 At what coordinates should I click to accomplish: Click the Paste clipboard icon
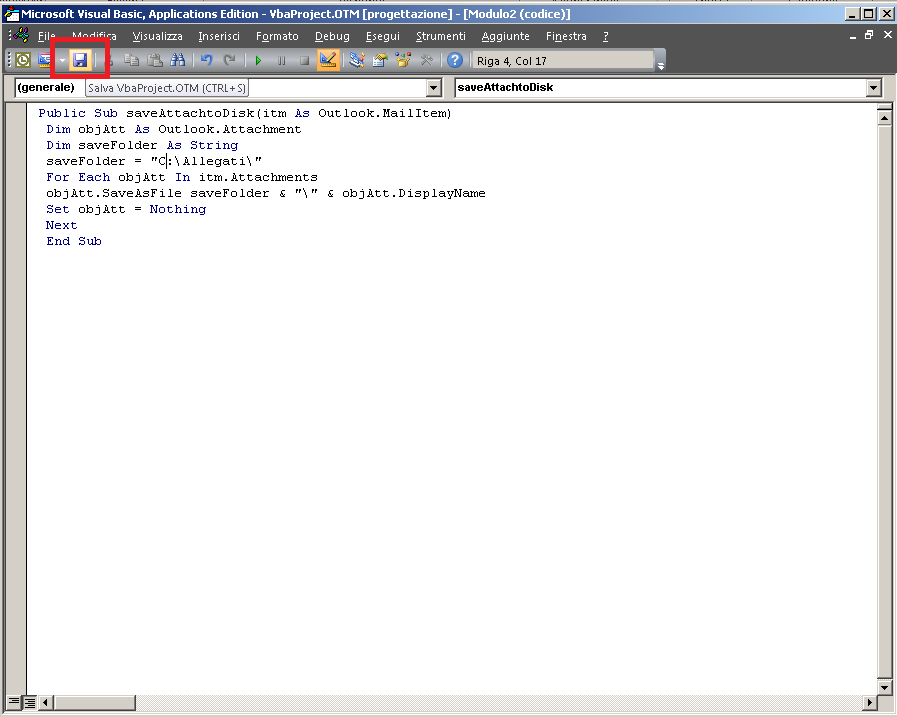[x=154, y=60]
